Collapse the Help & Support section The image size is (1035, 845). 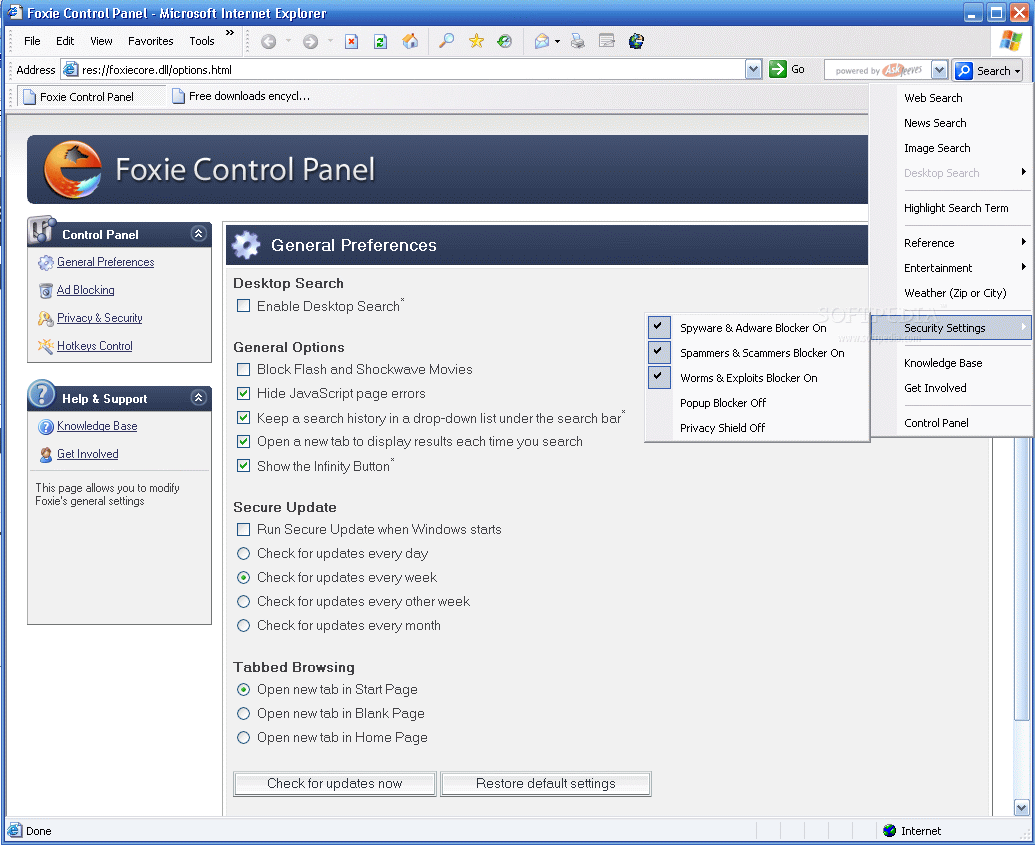[x=198, y=397]
